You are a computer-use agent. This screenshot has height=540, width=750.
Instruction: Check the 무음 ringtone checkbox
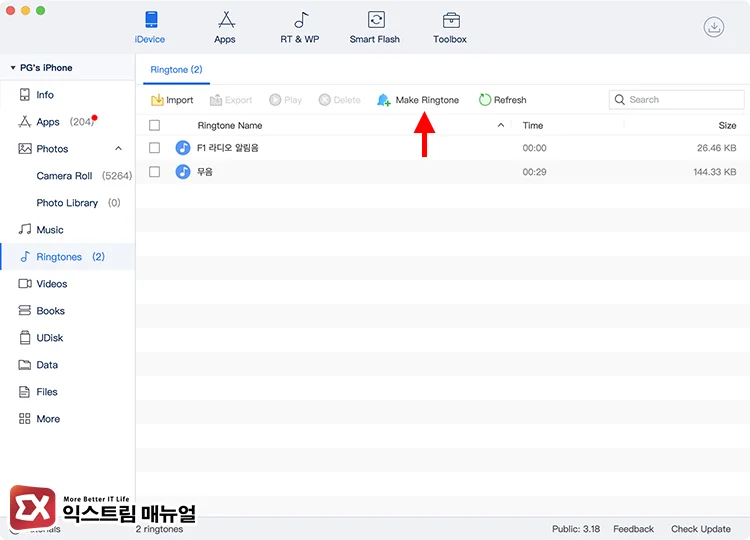[154, 172]
